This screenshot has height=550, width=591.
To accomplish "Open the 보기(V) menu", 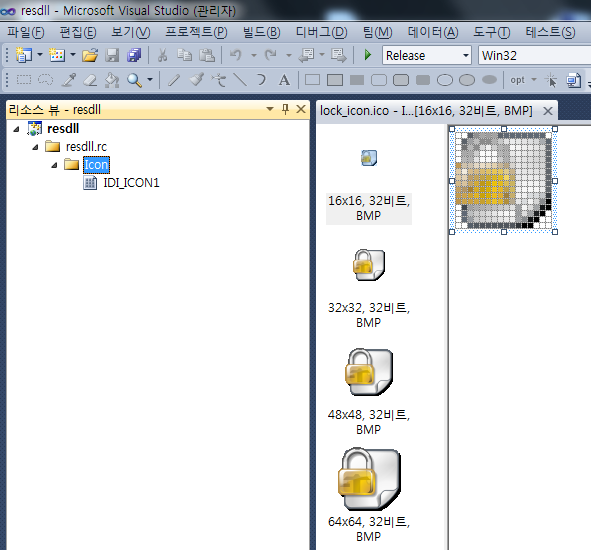I will click(130, 32).
